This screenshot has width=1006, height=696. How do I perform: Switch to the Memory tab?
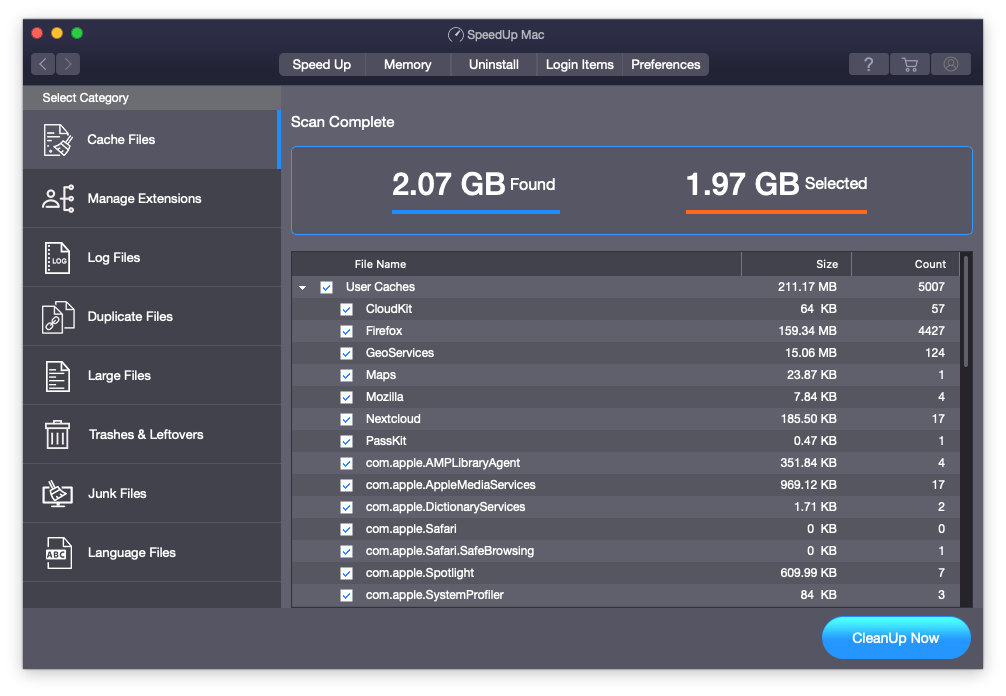408,64
